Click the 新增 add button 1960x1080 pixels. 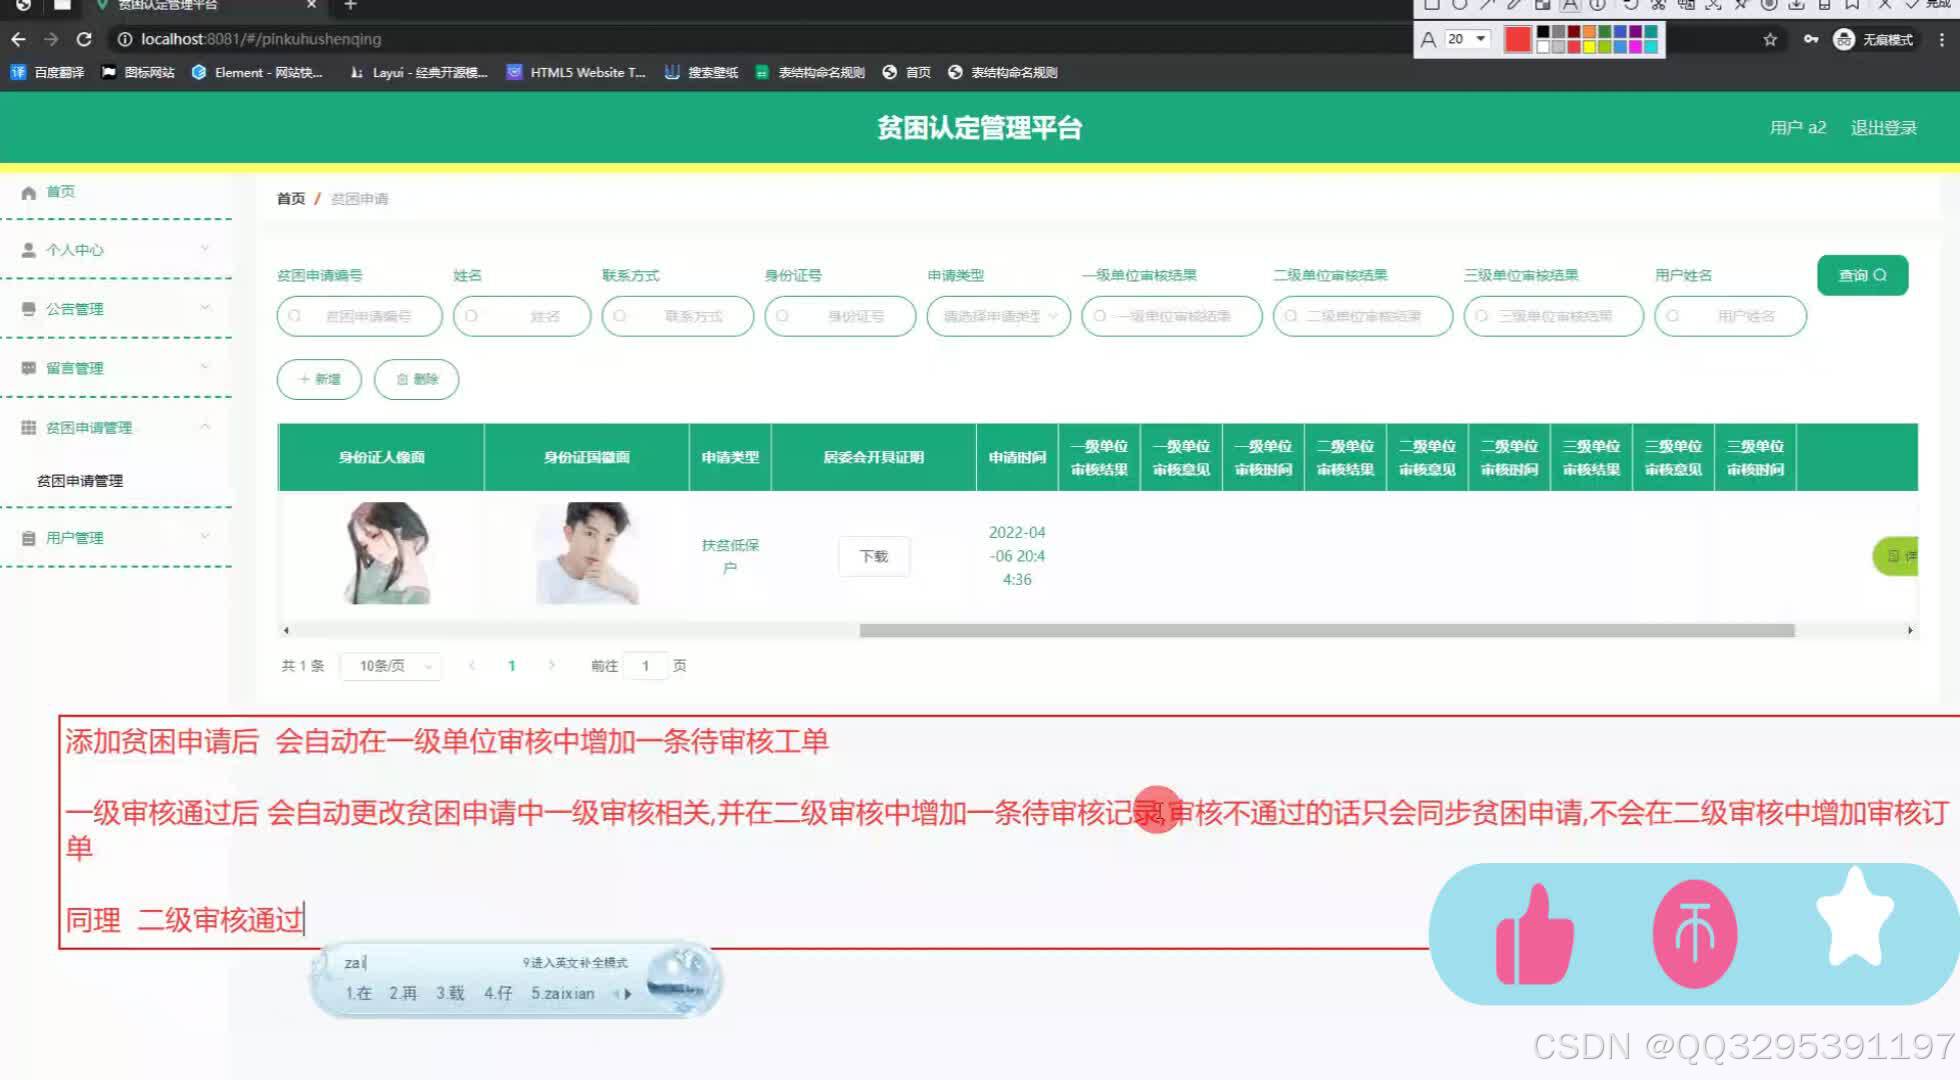coord(319,379)
